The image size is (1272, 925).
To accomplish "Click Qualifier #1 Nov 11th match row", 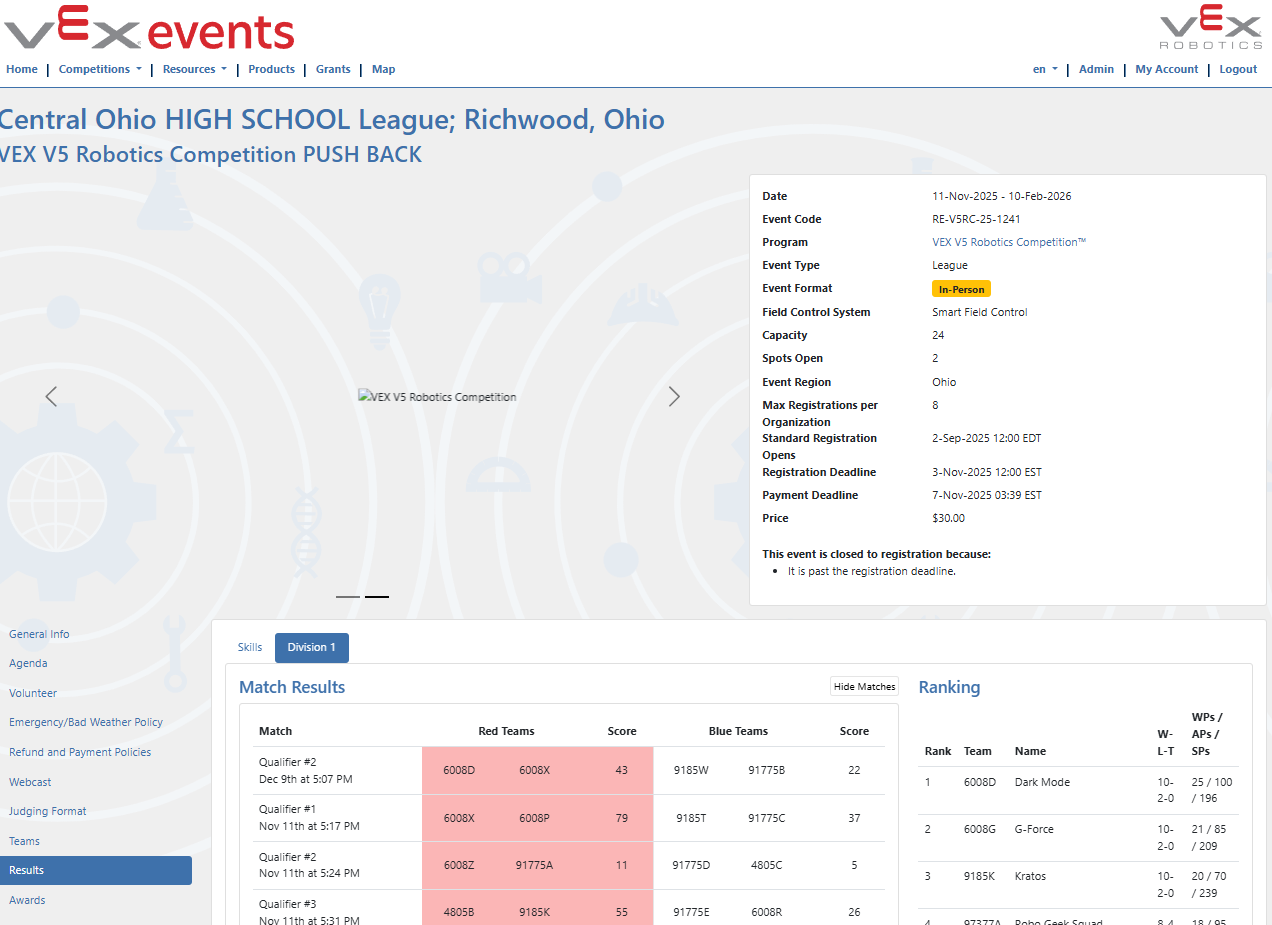I will click(x=569, y=818).
